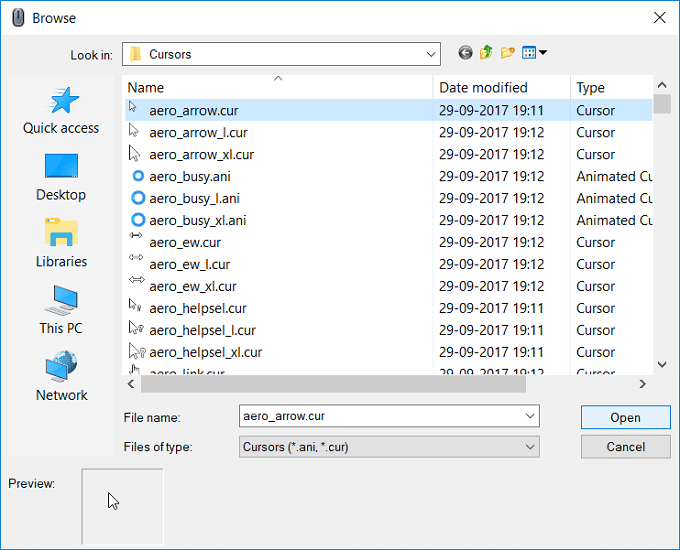Click the Open button

pyautogui.click(x=625, y=417)
